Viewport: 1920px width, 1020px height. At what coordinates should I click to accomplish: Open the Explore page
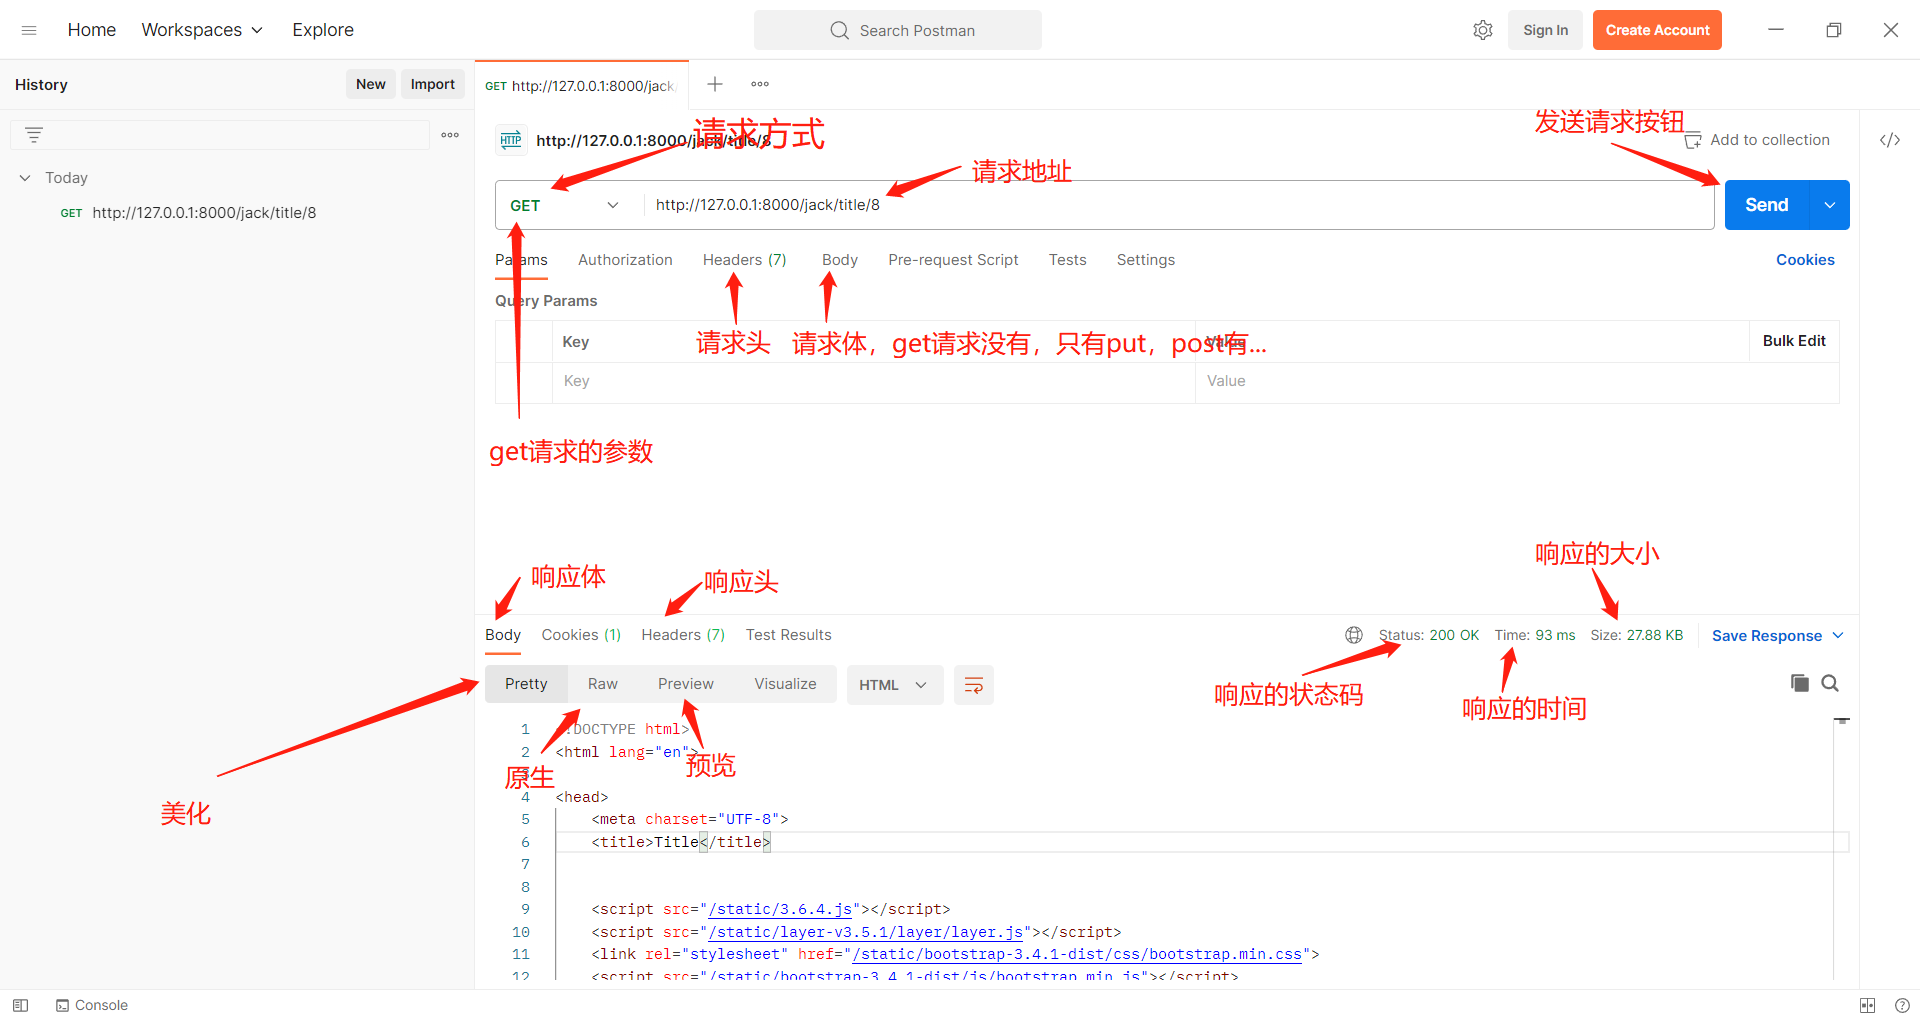323,30
